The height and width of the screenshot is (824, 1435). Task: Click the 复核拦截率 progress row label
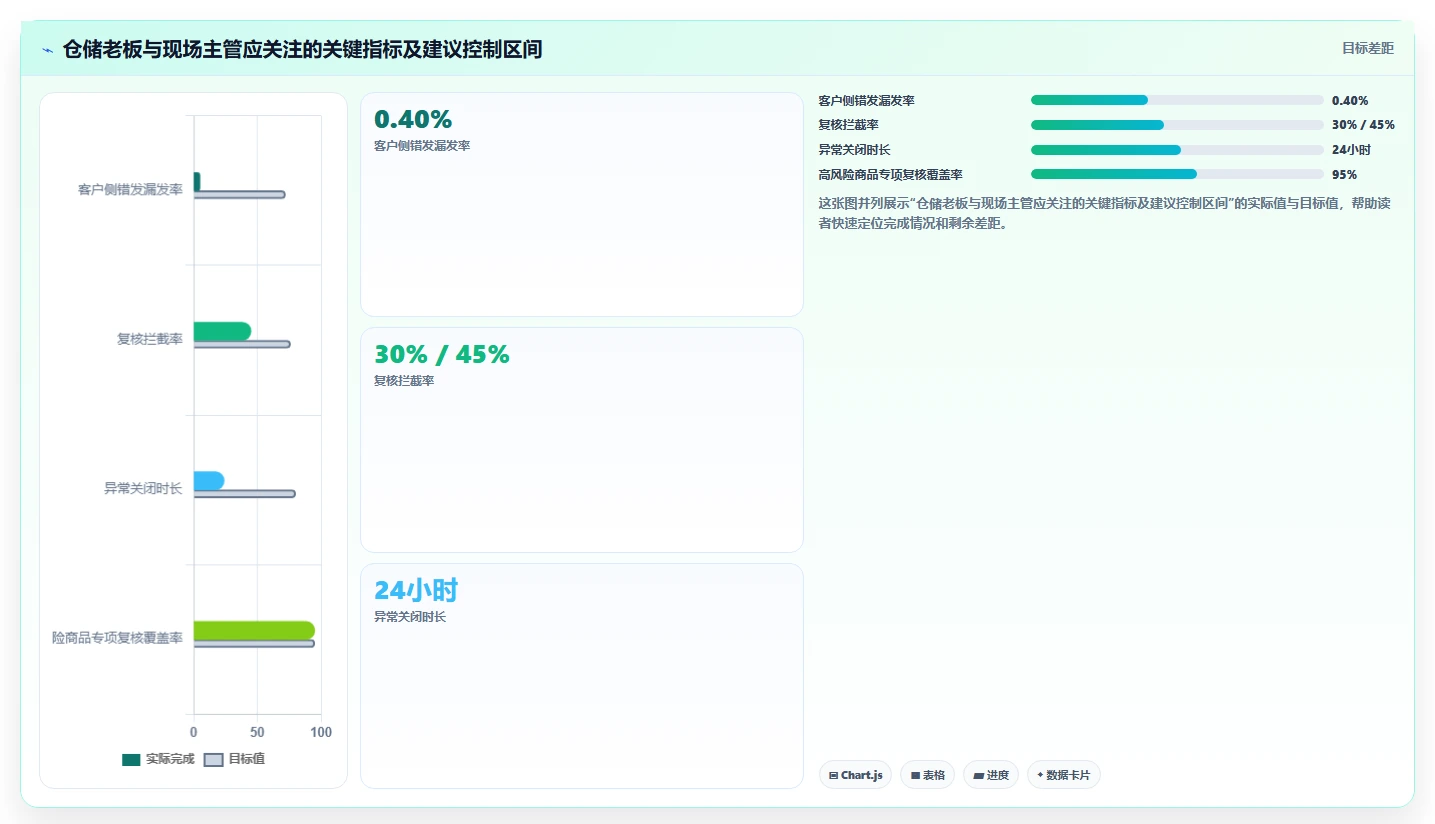pyautogui.click(x=849, y=125)
